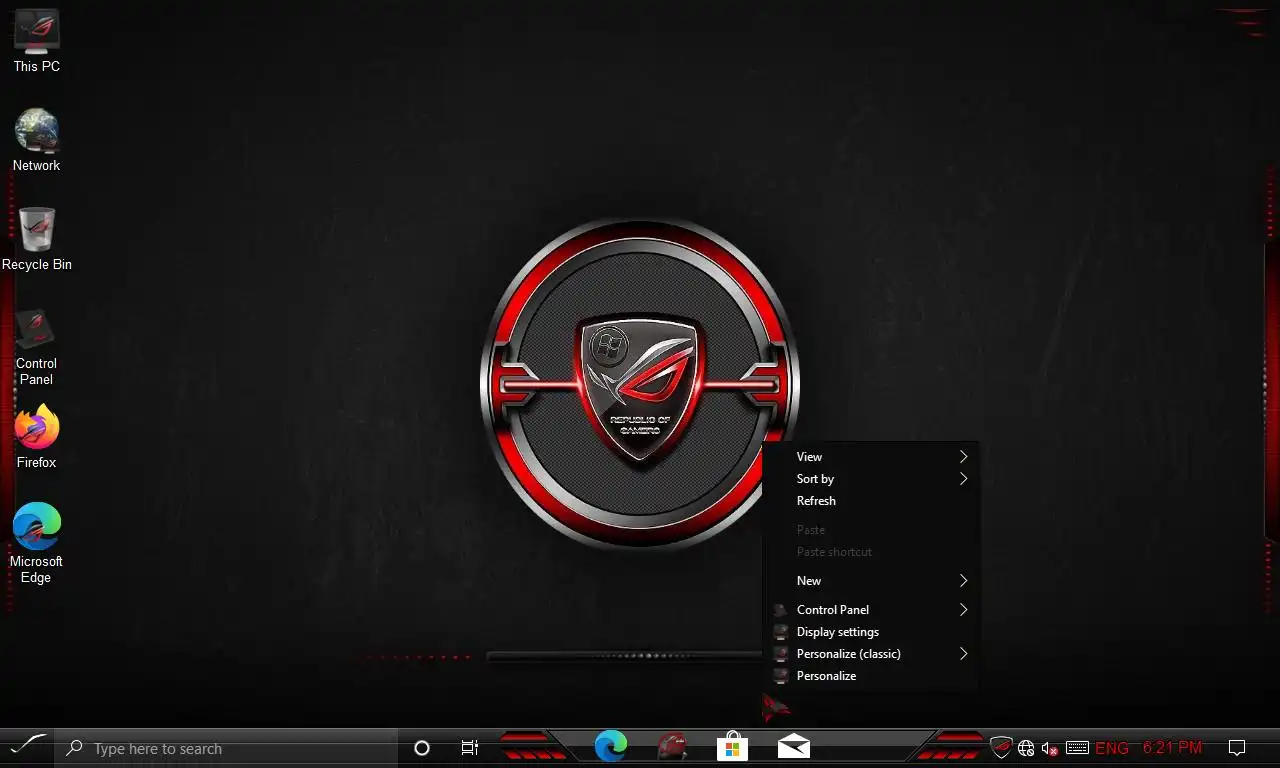Select View in the context menu
The height and width of the screenshot is (768, 1280).
pos(870,457)
